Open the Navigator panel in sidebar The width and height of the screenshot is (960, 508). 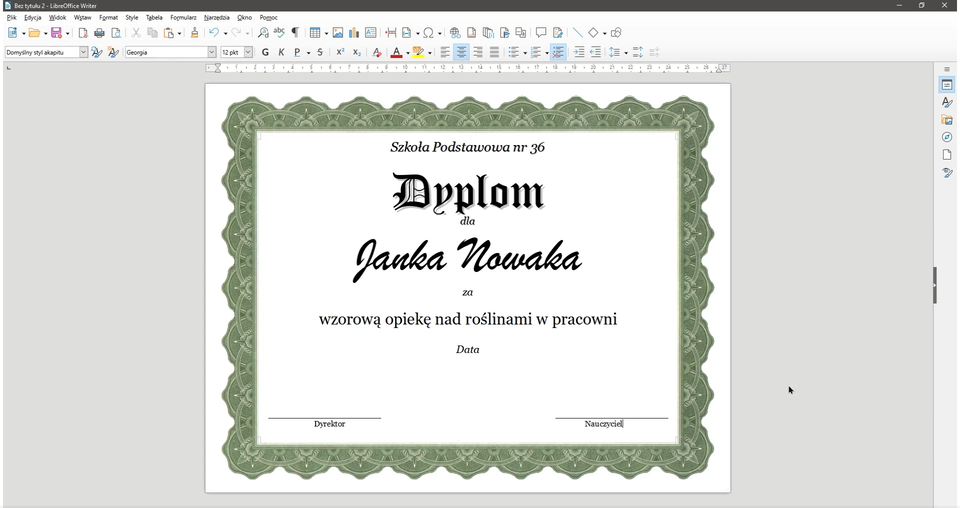(946, 137)
